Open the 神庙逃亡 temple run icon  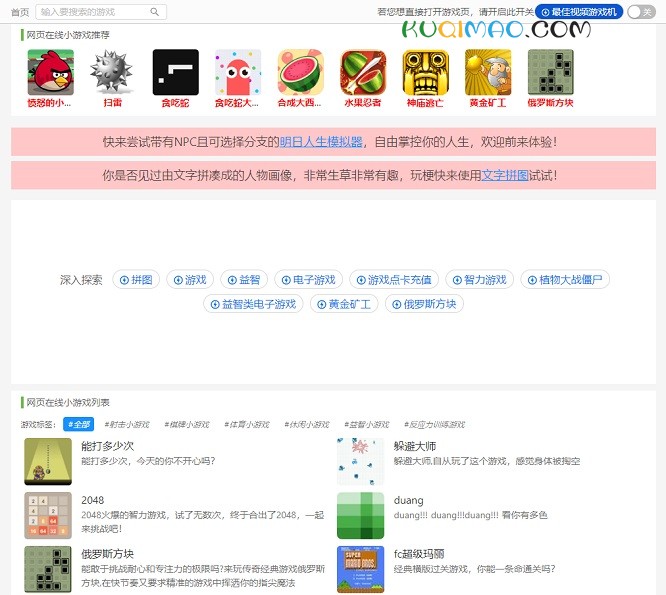click(426, 72)
